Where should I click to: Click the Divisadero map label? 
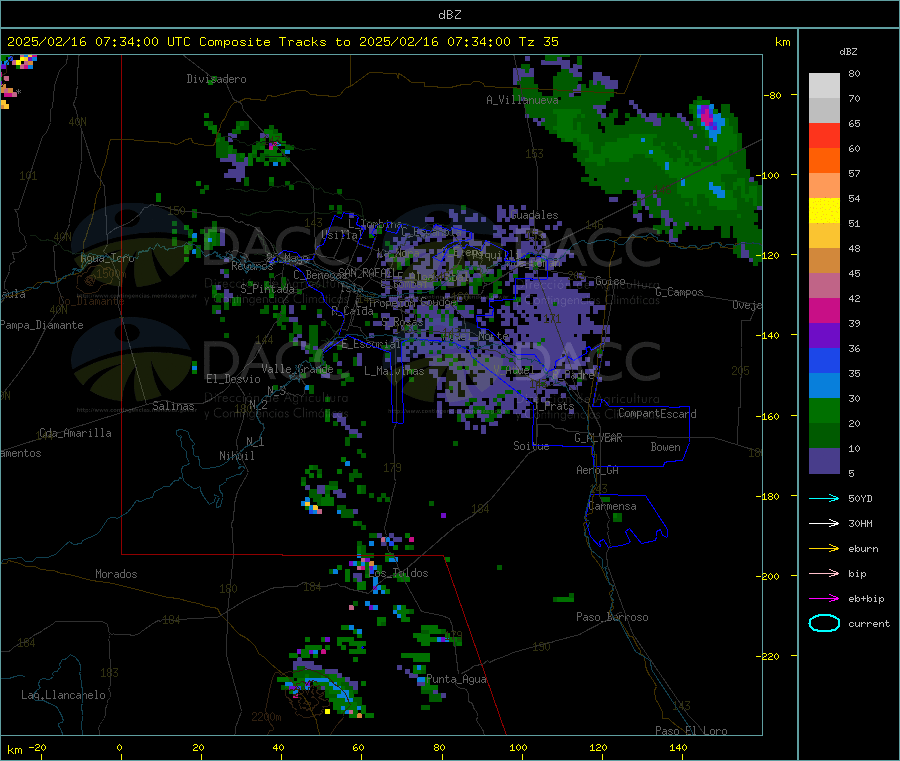pyautogui.click(x=216, y=79)
